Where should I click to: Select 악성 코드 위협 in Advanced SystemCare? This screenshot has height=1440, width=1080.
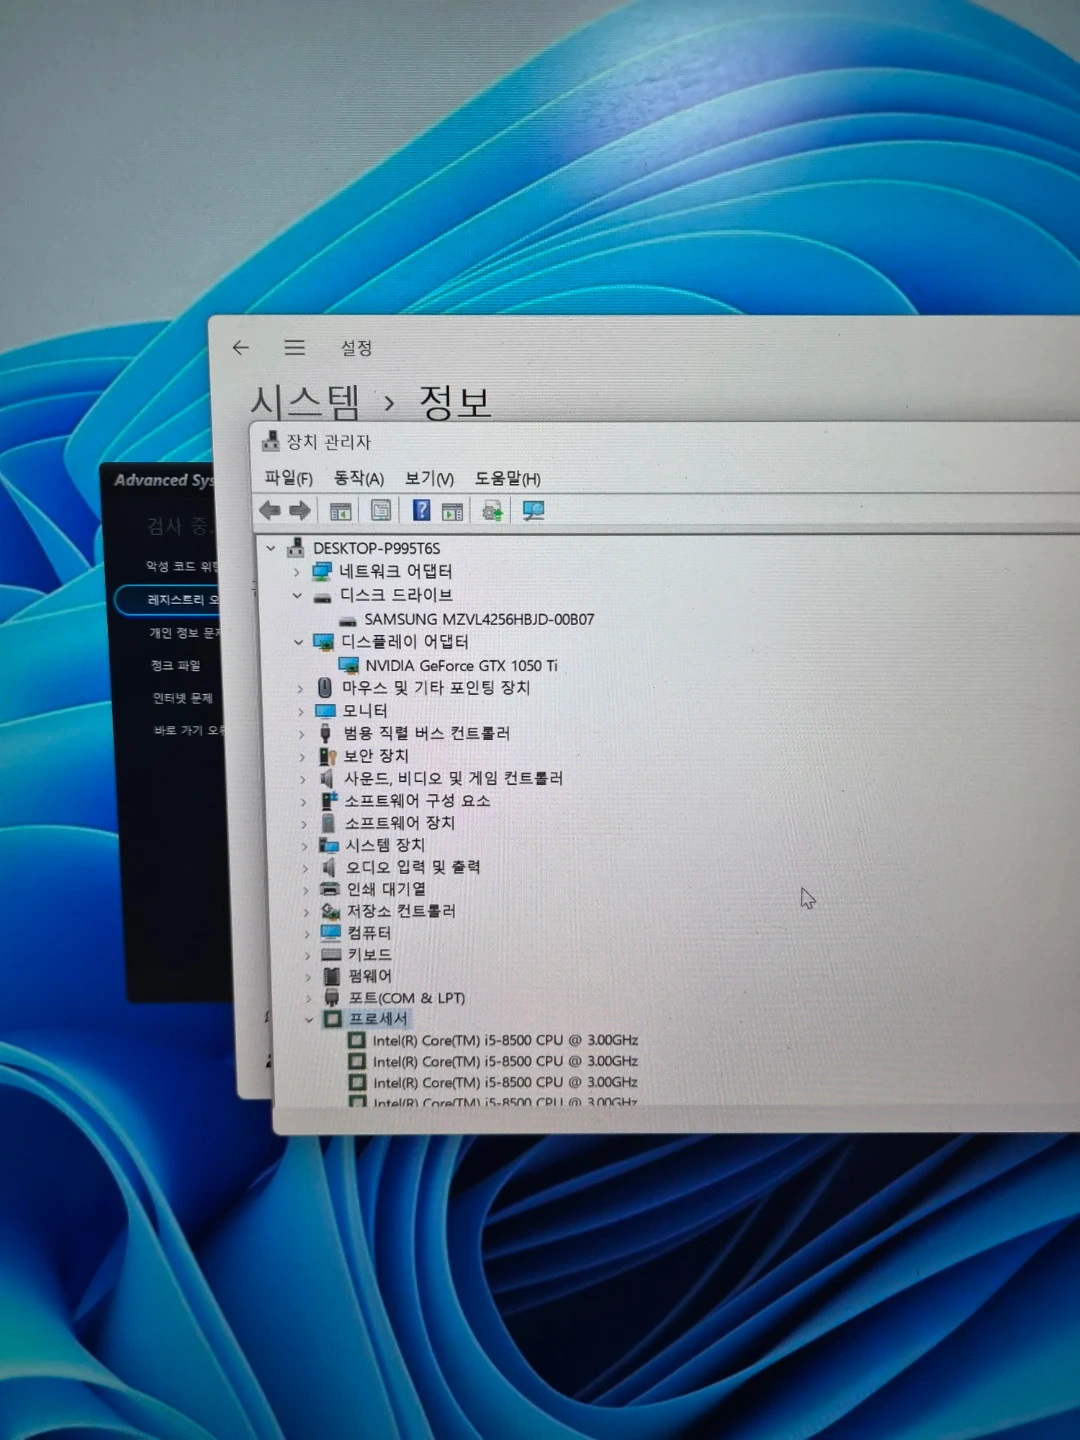pyautogui.click(x=181, y=566)
